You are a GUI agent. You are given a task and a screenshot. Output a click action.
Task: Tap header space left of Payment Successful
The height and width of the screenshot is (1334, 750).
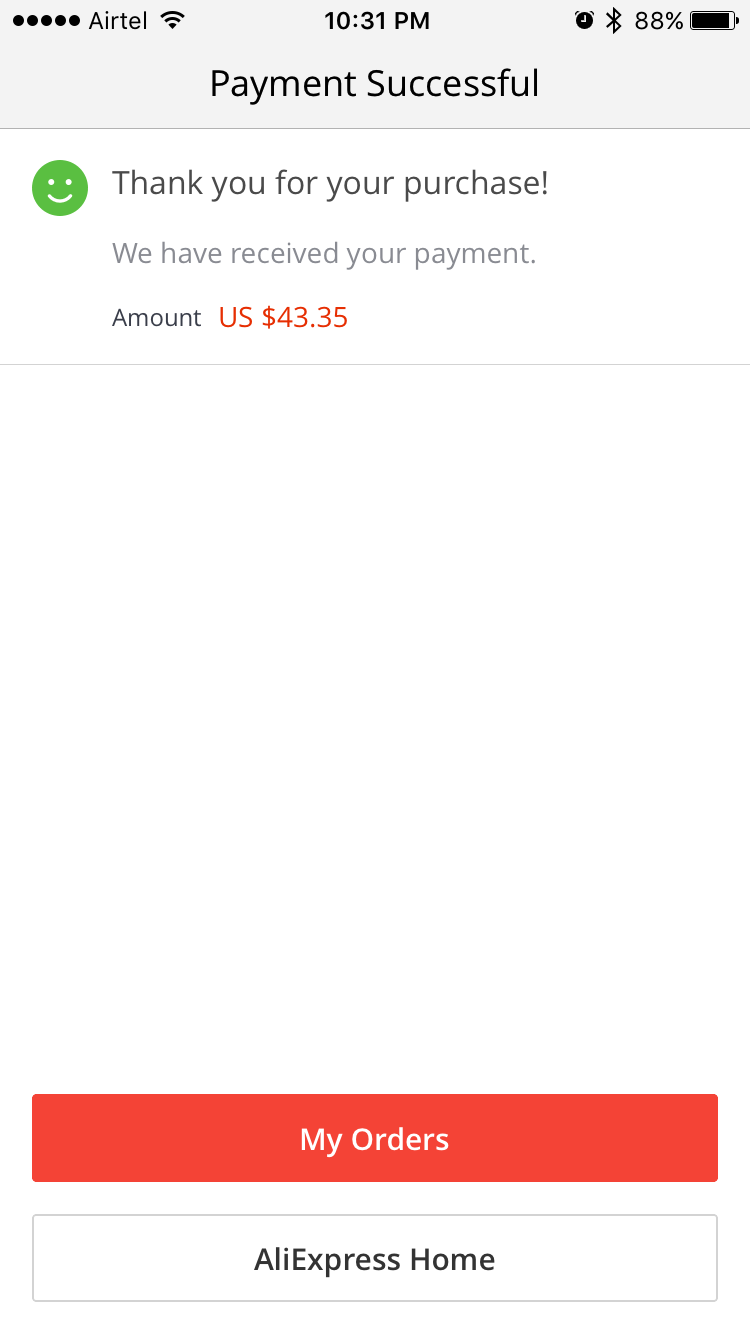coord(100,84)
